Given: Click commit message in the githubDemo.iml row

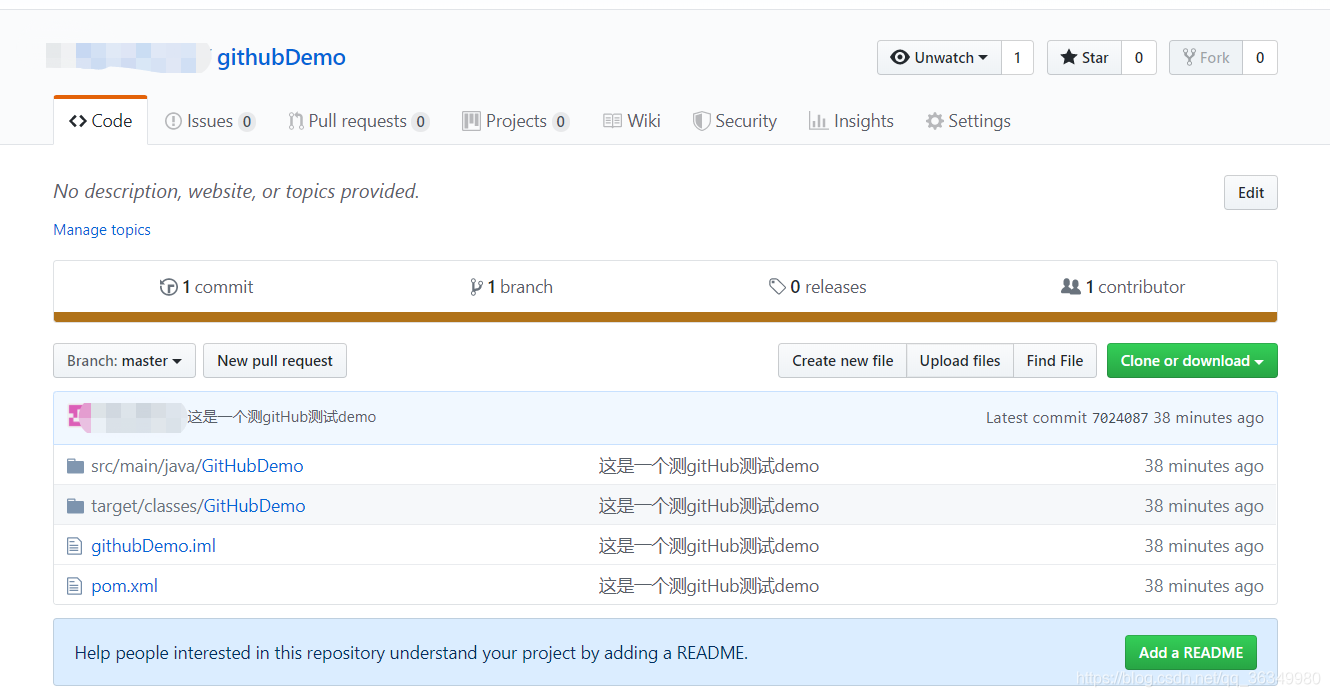Looking at the screenshot, I should coord(709,546).
